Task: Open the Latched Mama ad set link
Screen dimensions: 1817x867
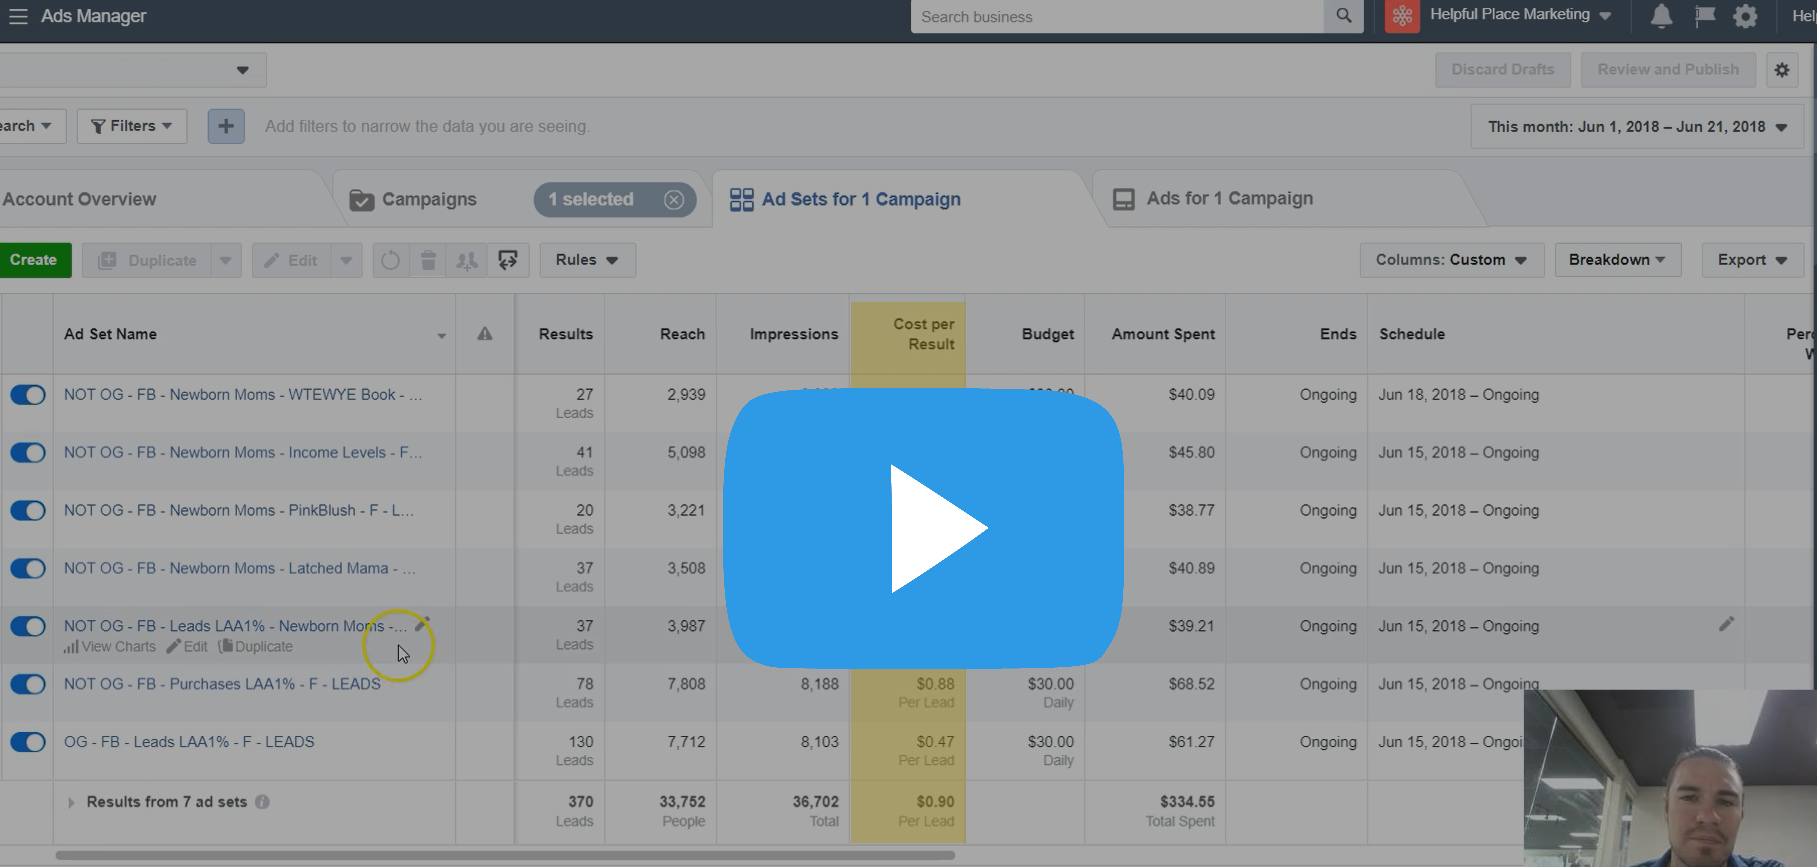Action: 238,568
